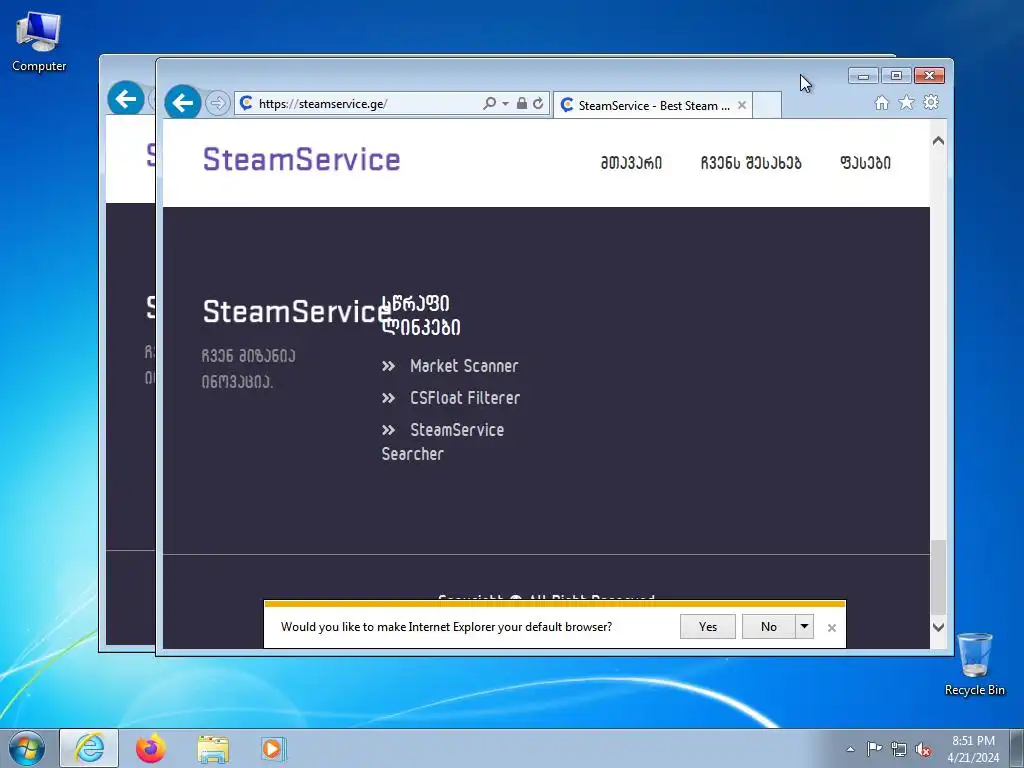The height and width of the screenshot is (768, 1024).
Task: Open the Windows Start menu orb
Action: [27, 748]
